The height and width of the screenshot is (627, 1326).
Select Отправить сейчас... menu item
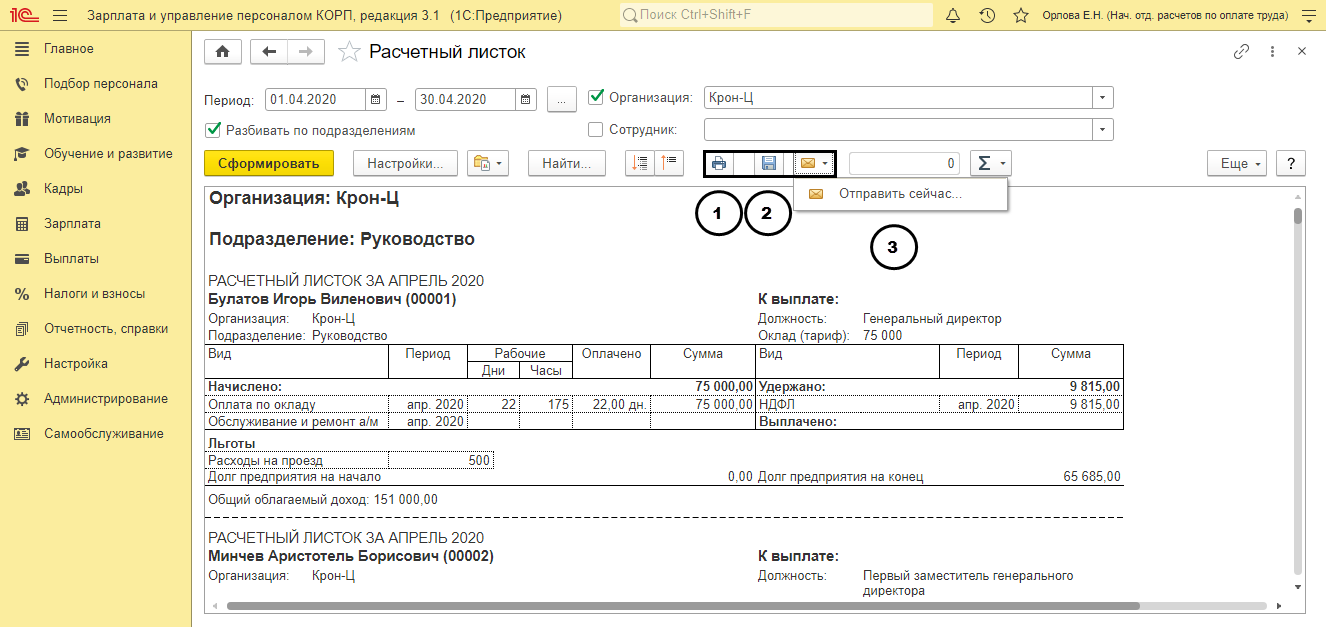899,194
